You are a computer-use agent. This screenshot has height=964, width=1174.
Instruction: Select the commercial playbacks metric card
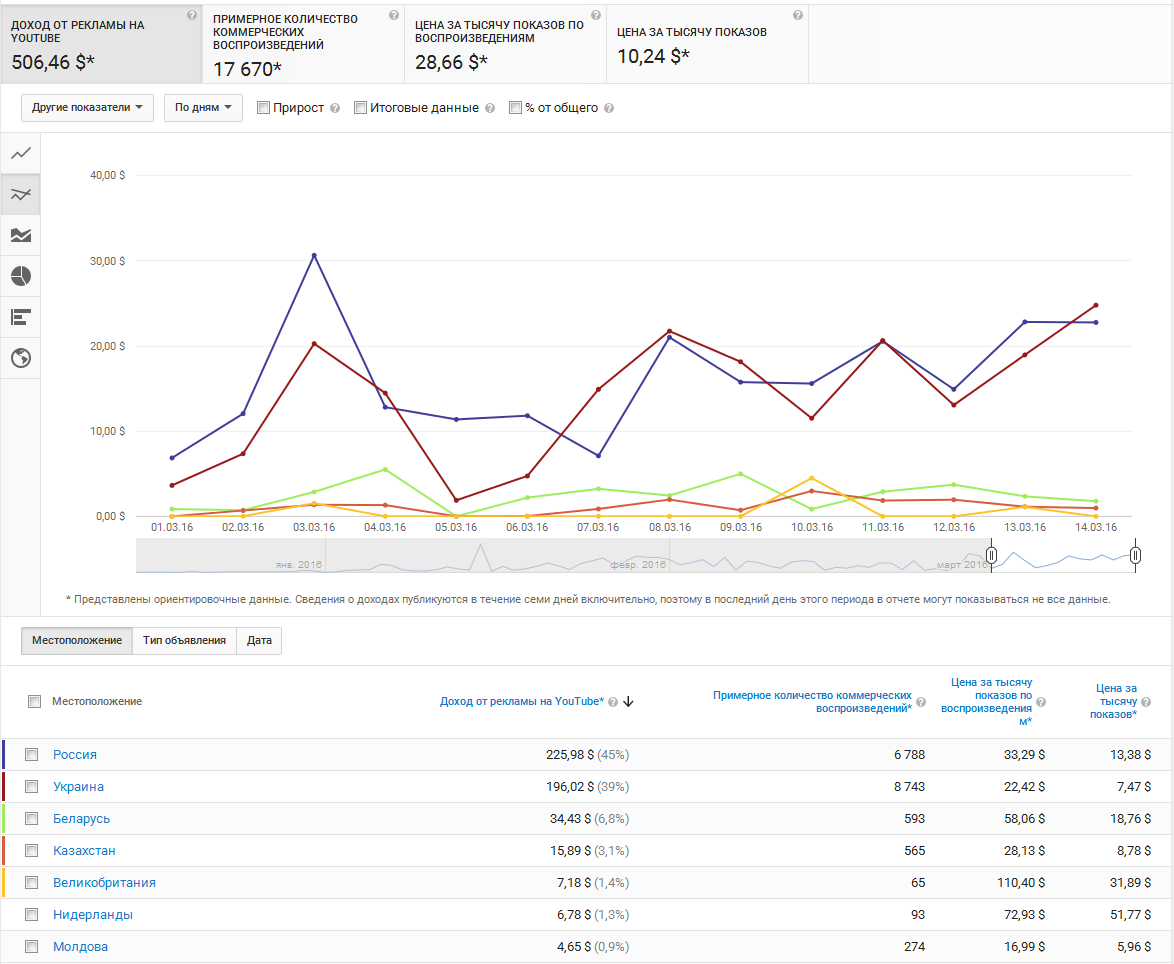tap(304, 42)
